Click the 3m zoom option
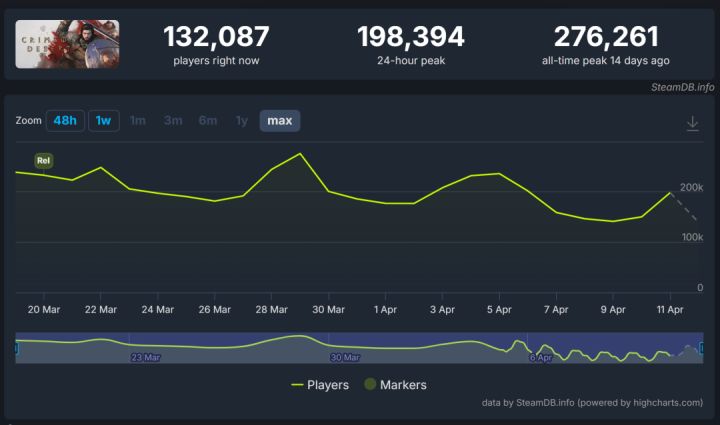The image size is (720, 425). pyautogui.click(x=173, y=121)
